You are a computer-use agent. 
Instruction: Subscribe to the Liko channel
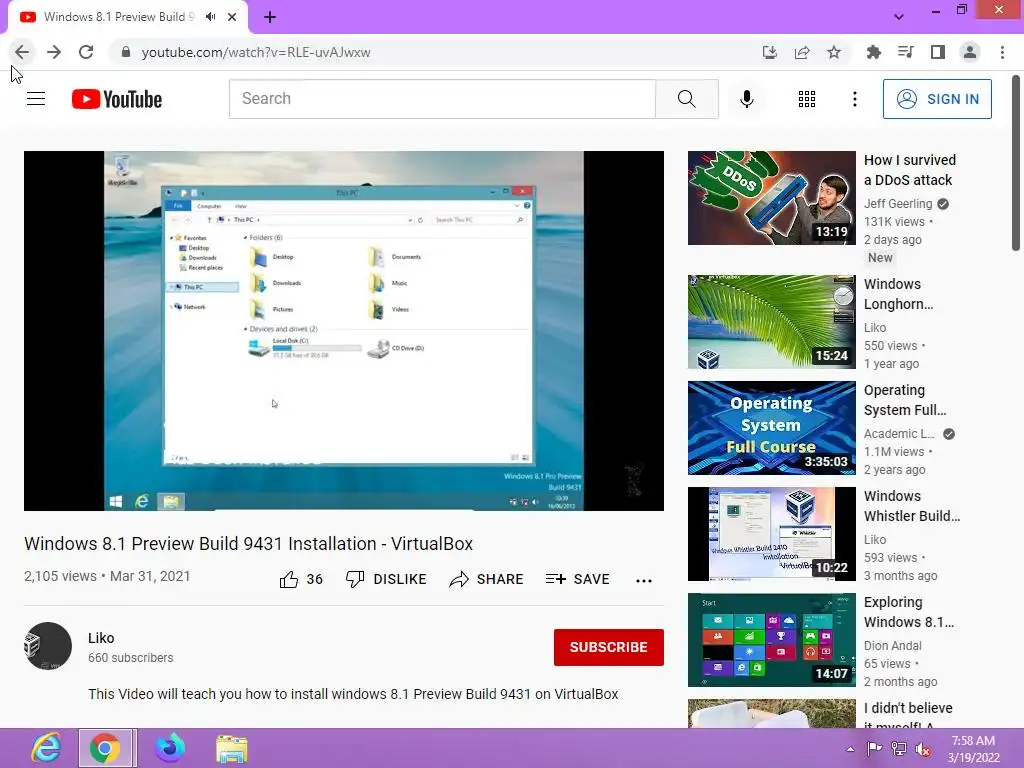pos(609,647)
